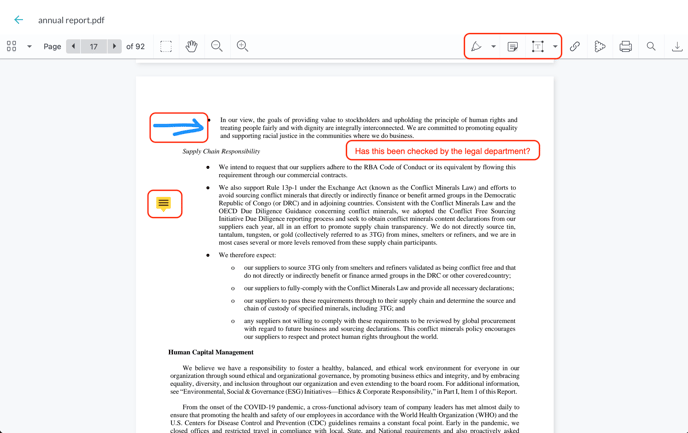
Task: Select the marquee selection tool
Action: (166, 46)
